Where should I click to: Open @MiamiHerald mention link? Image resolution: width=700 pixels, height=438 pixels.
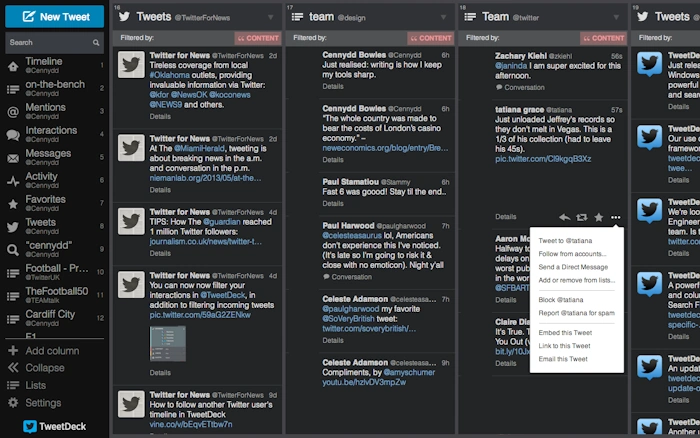(200, 148)
